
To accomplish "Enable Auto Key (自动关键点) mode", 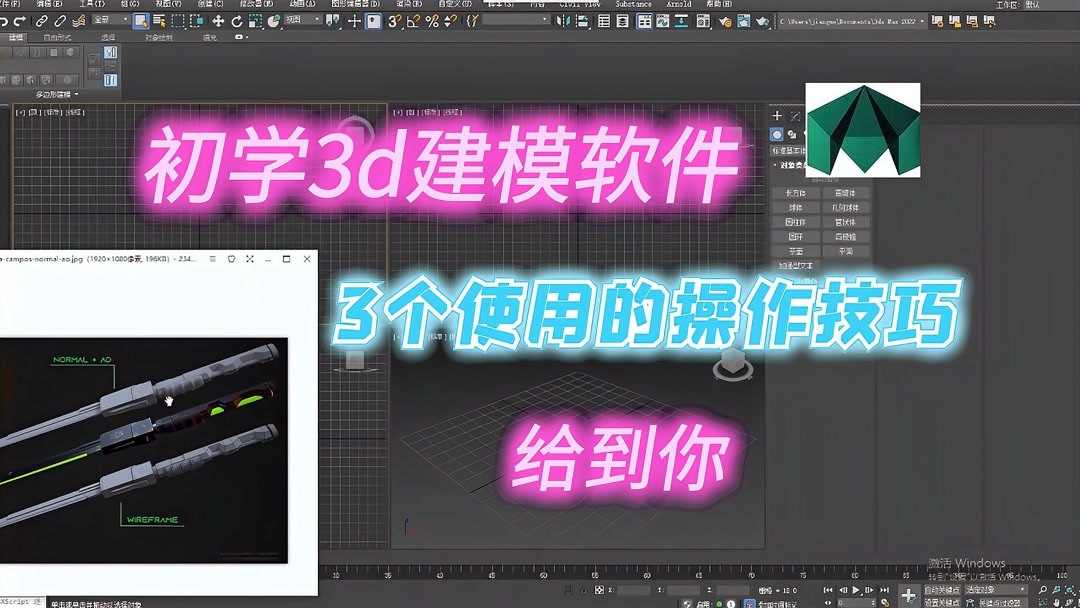I will pyautogui.click(x=941, y=589).
